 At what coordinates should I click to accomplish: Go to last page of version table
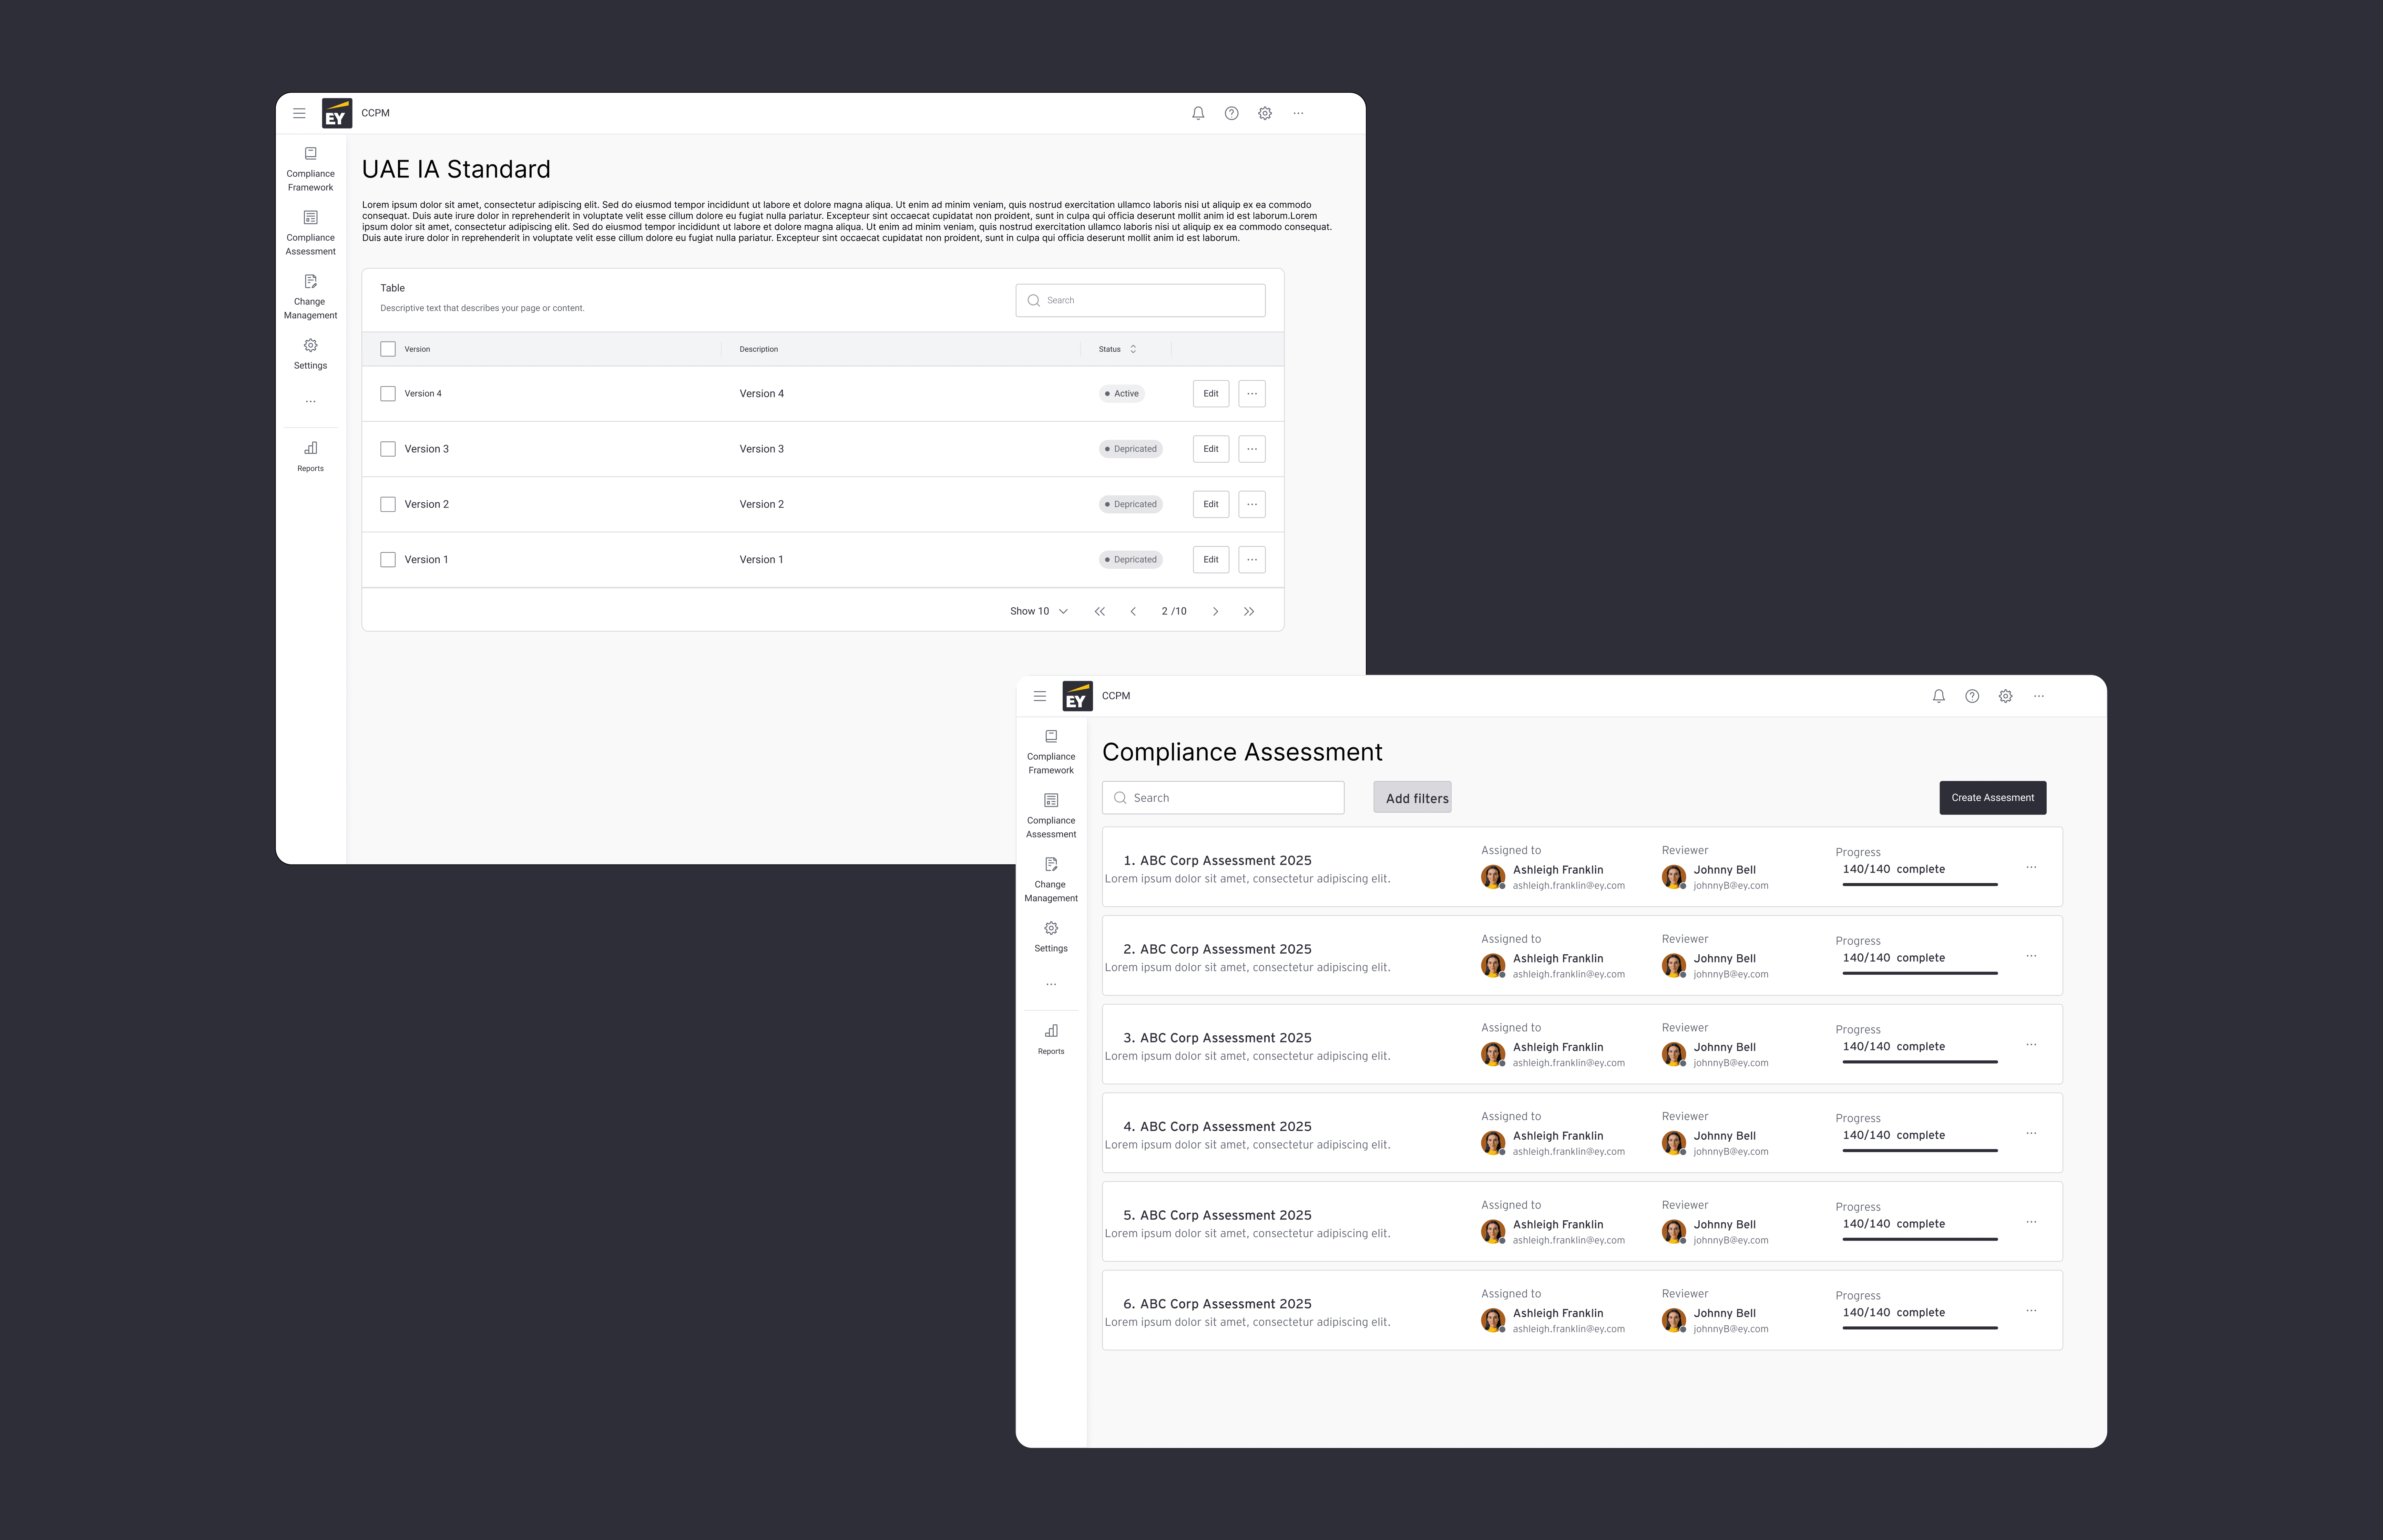point(1249,611)
